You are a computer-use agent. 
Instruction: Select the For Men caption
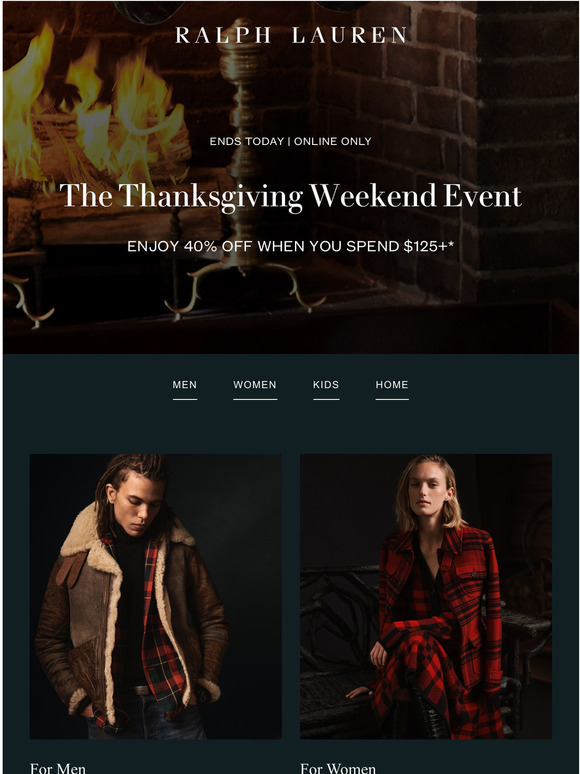(58, 768)
